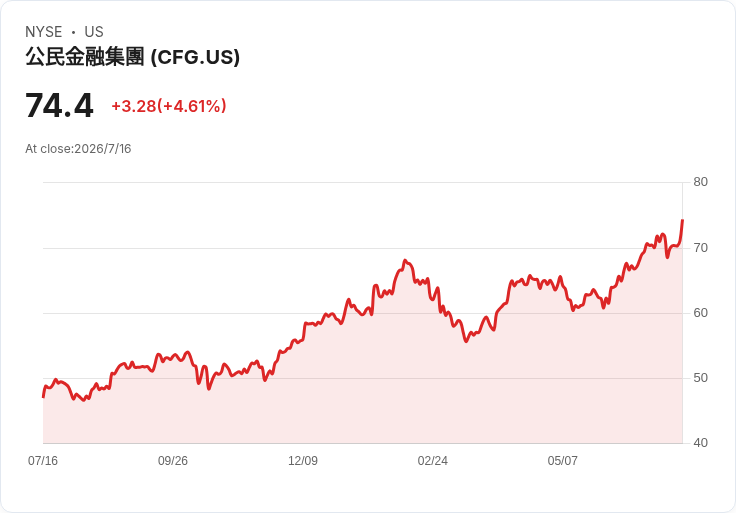
Task: Select the 09/26 x-axis date label
Action: [173, 461]
